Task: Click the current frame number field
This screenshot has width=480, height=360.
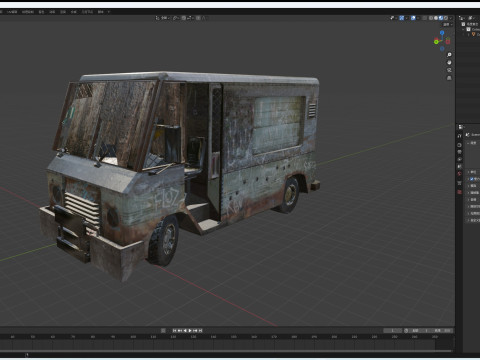Action: [393, 331]
